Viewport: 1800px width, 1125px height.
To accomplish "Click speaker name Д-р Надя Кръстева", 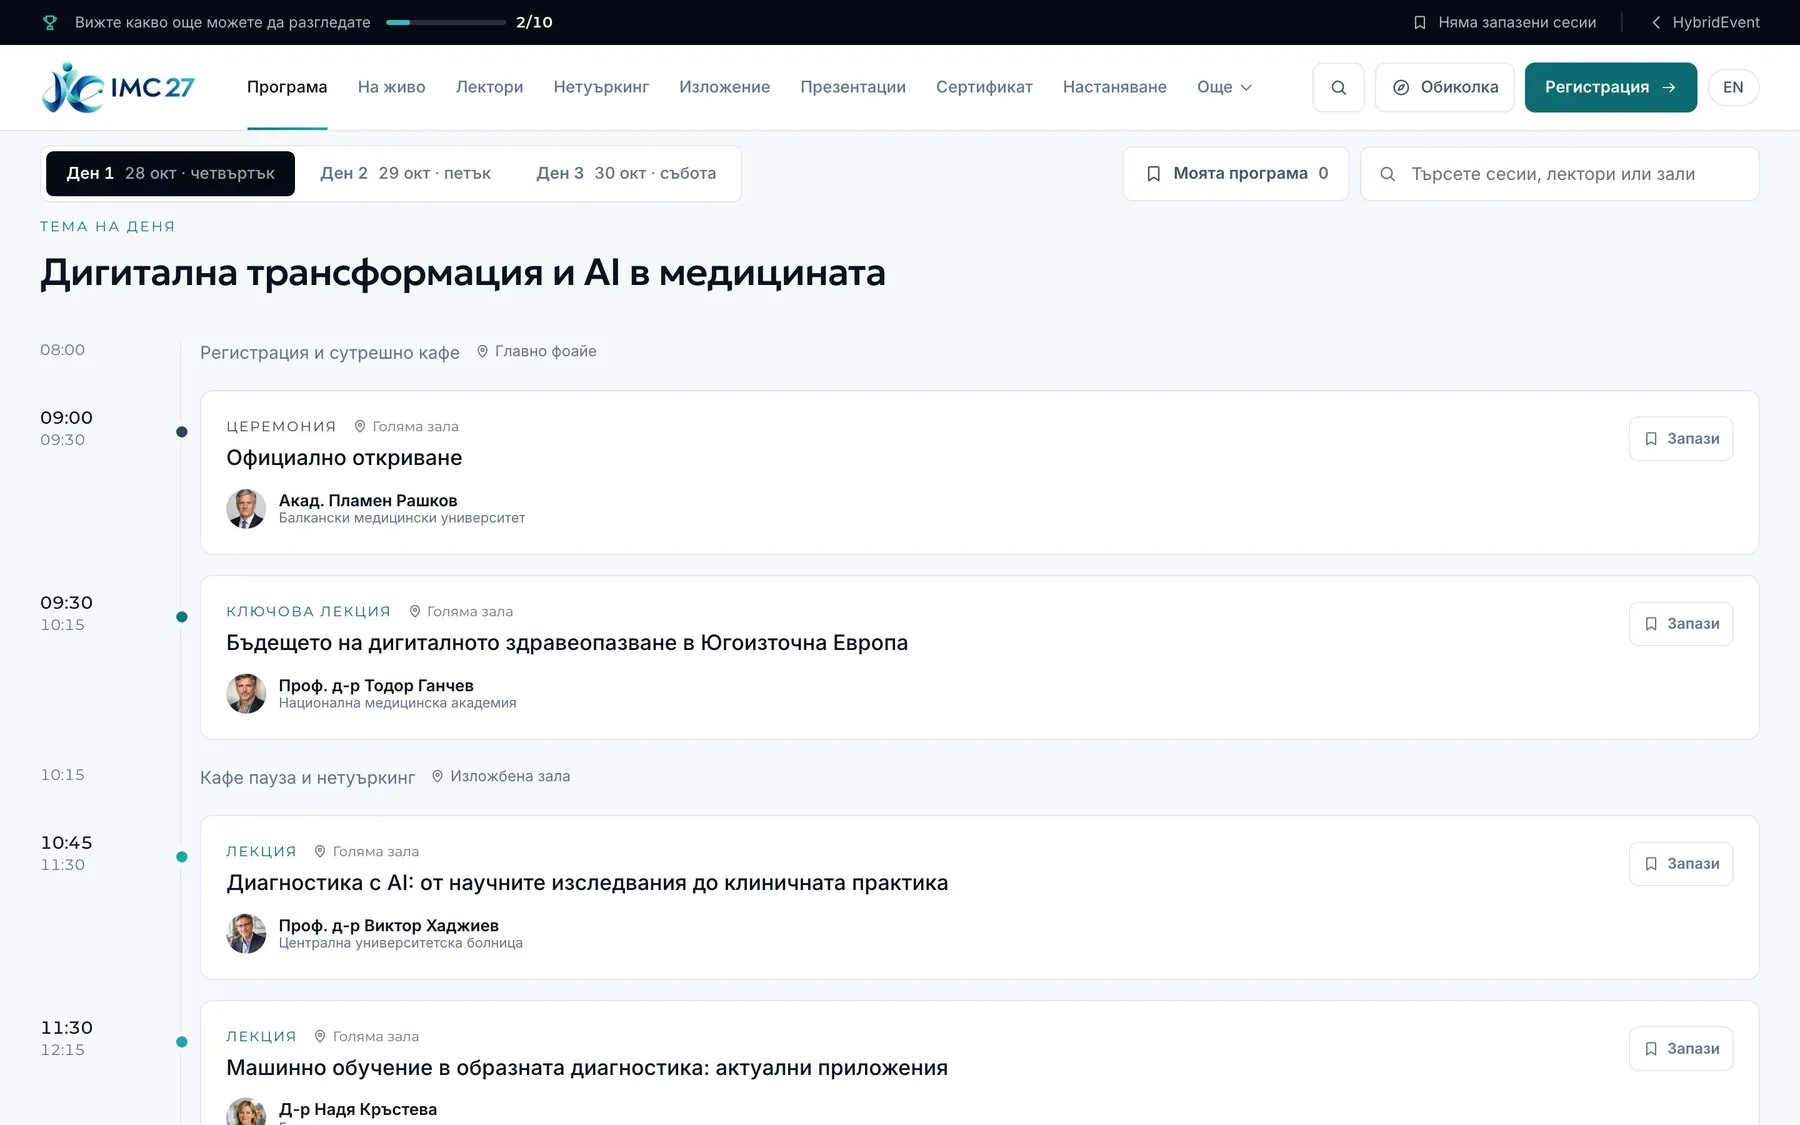I will click(x=358, y=1109).
